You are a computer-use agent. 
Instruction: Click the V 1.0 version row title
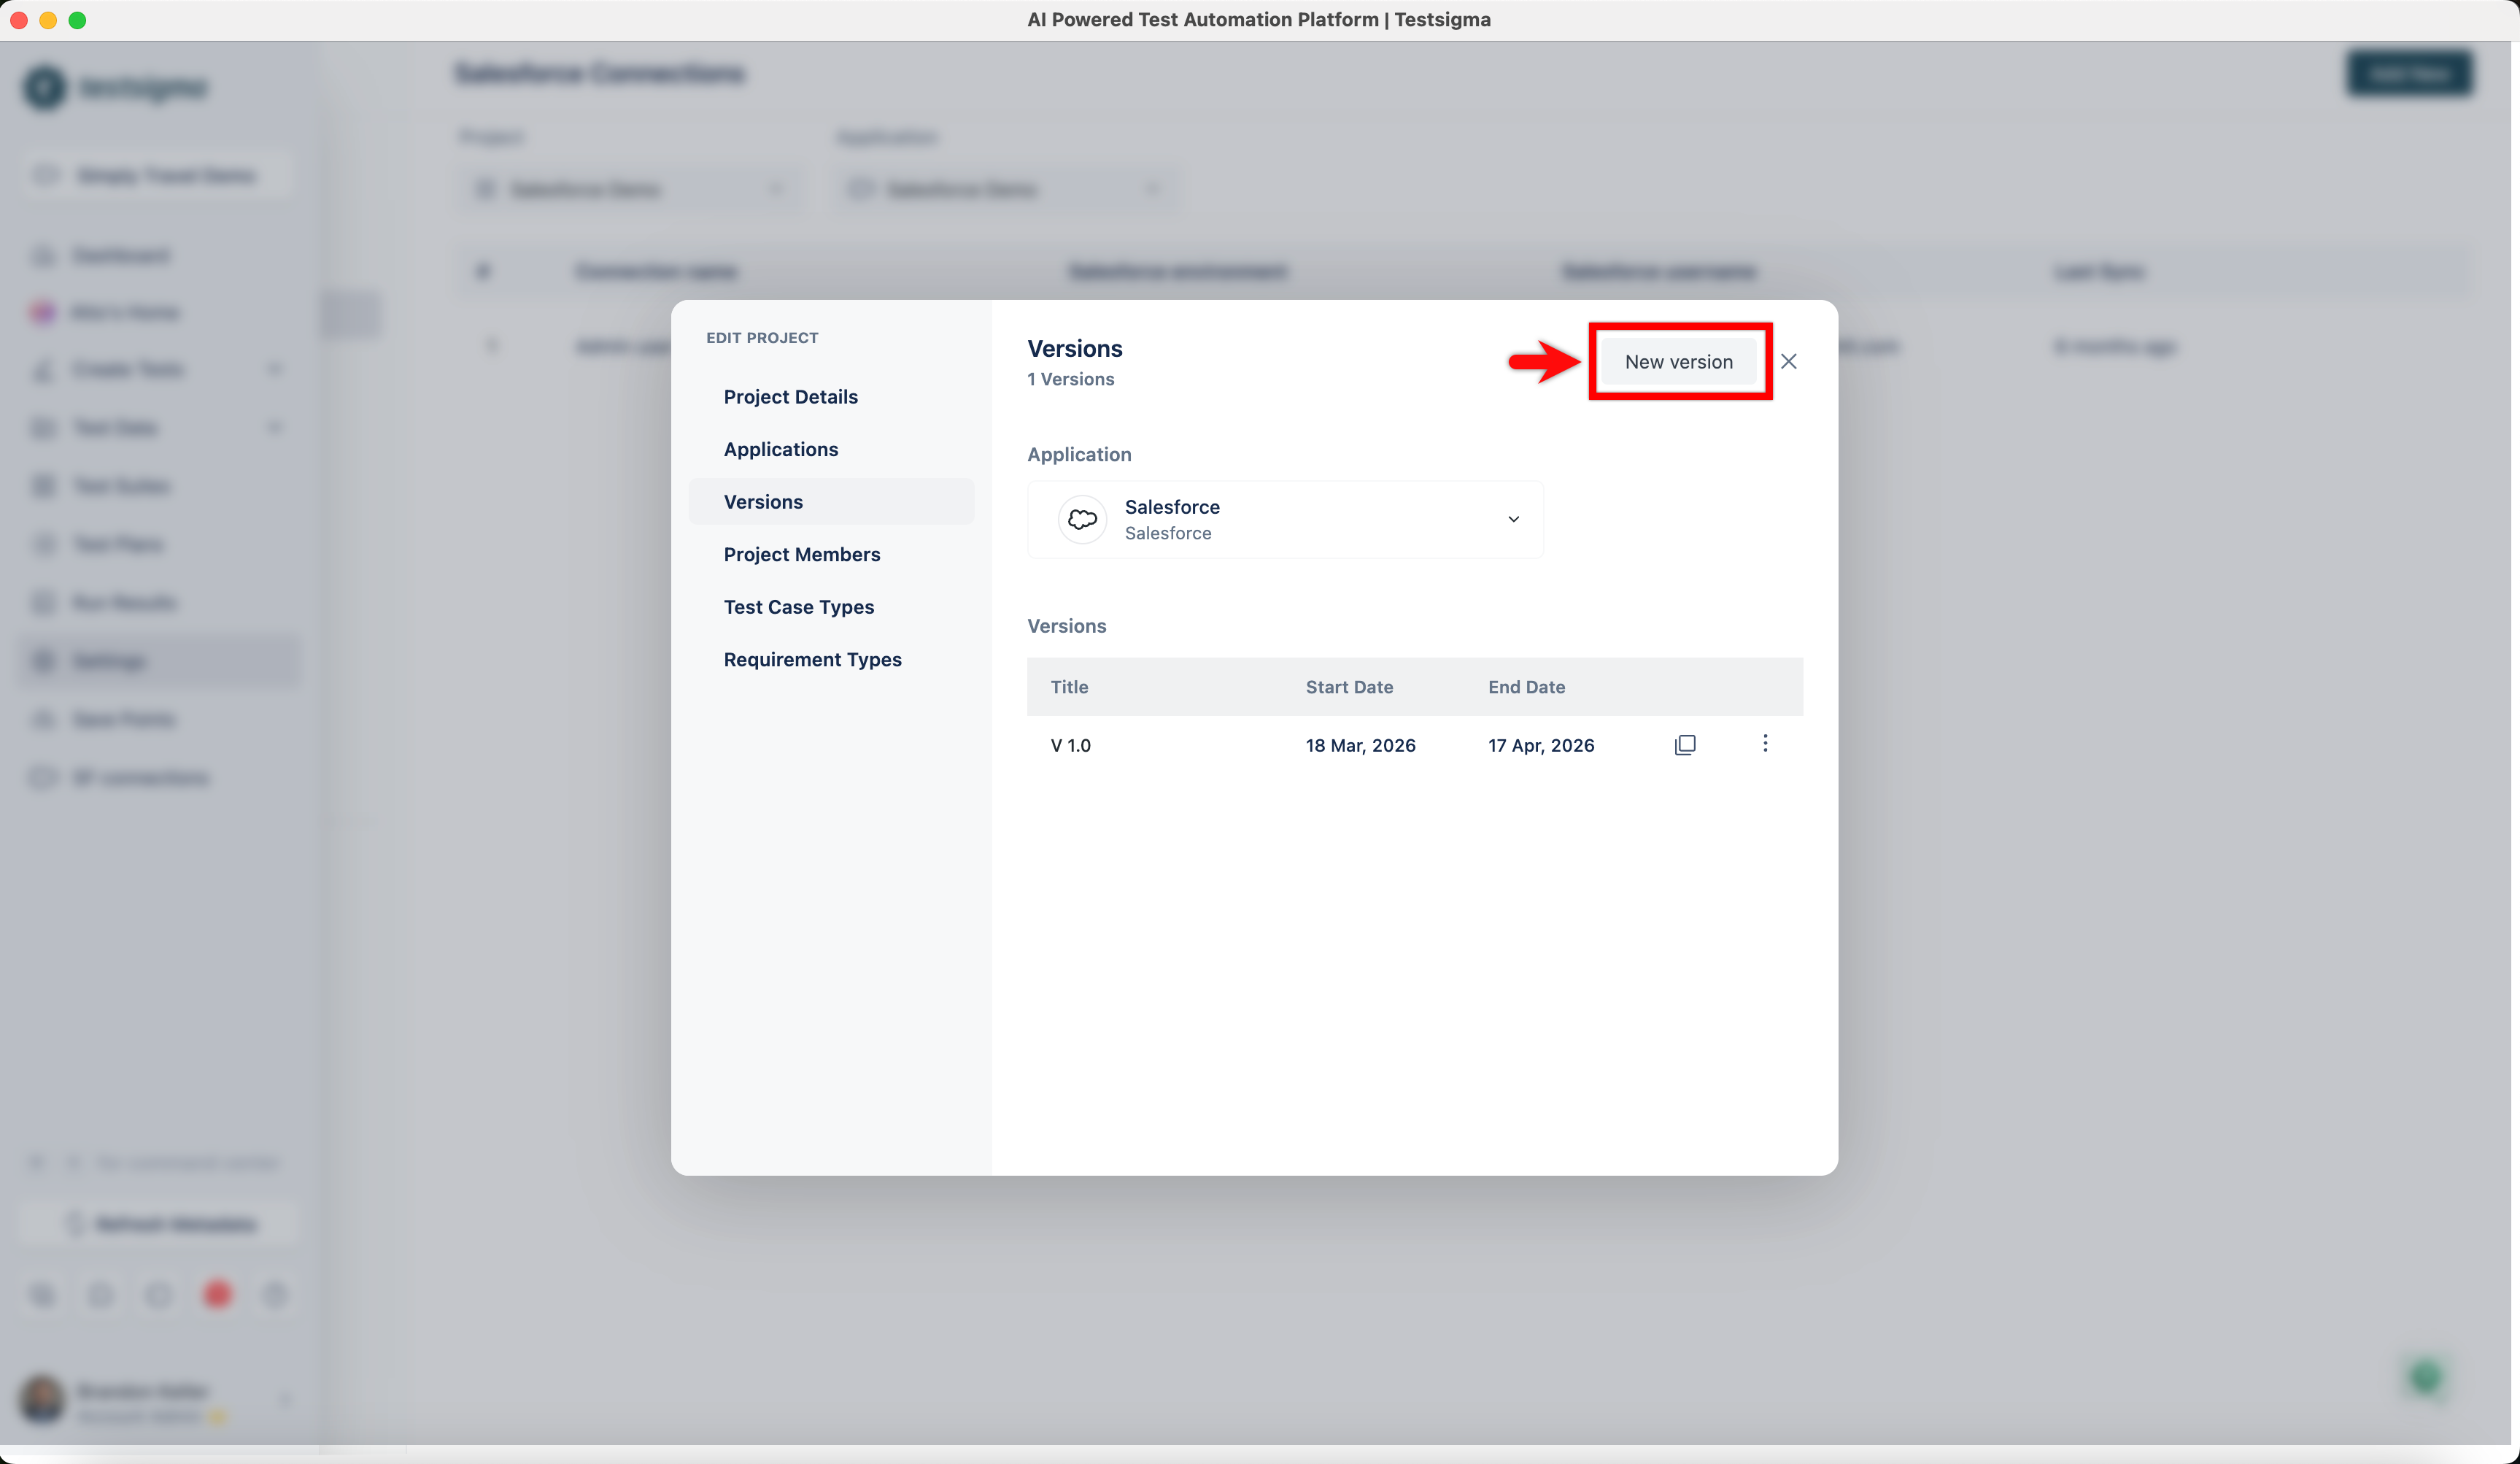1070,745
